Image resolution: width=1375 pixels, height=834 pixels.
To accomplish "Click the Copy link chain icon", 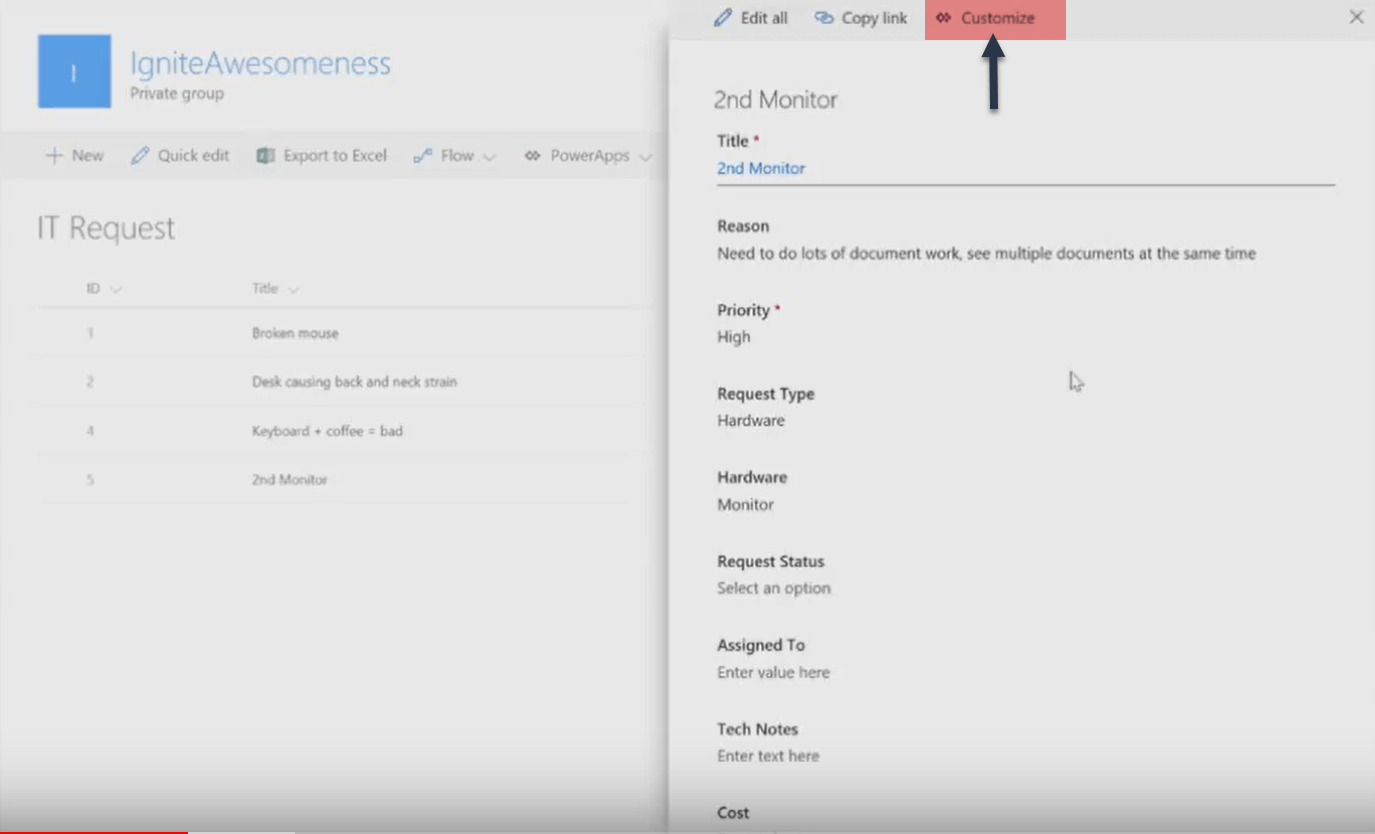I will pyautogui.click(x=824, y=18).
